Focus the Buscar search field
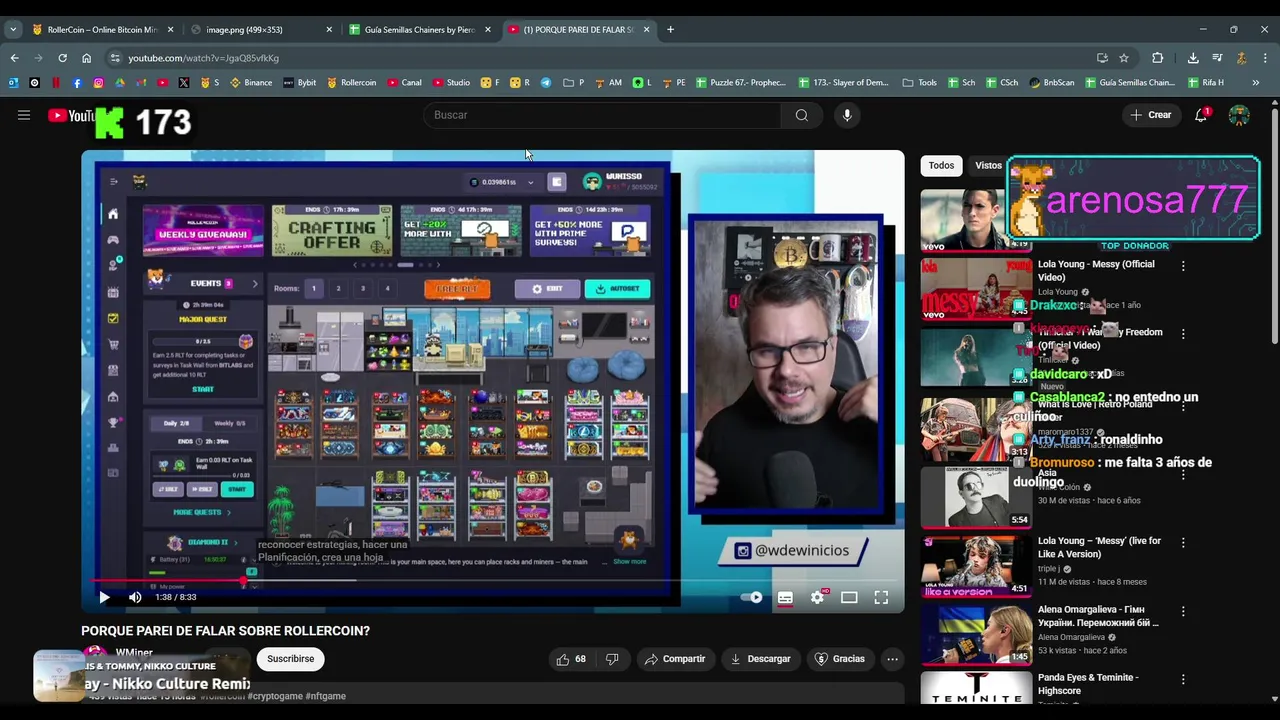The image size is (1280, 720). (x=602, y=115)
